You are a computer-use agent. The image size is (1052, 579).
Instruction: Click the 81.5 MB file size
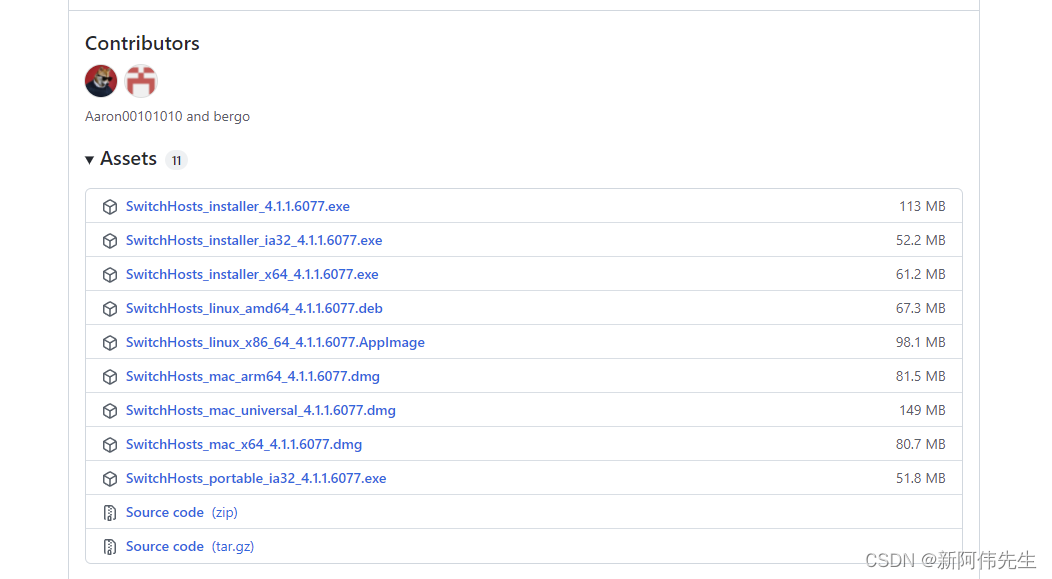920,376
